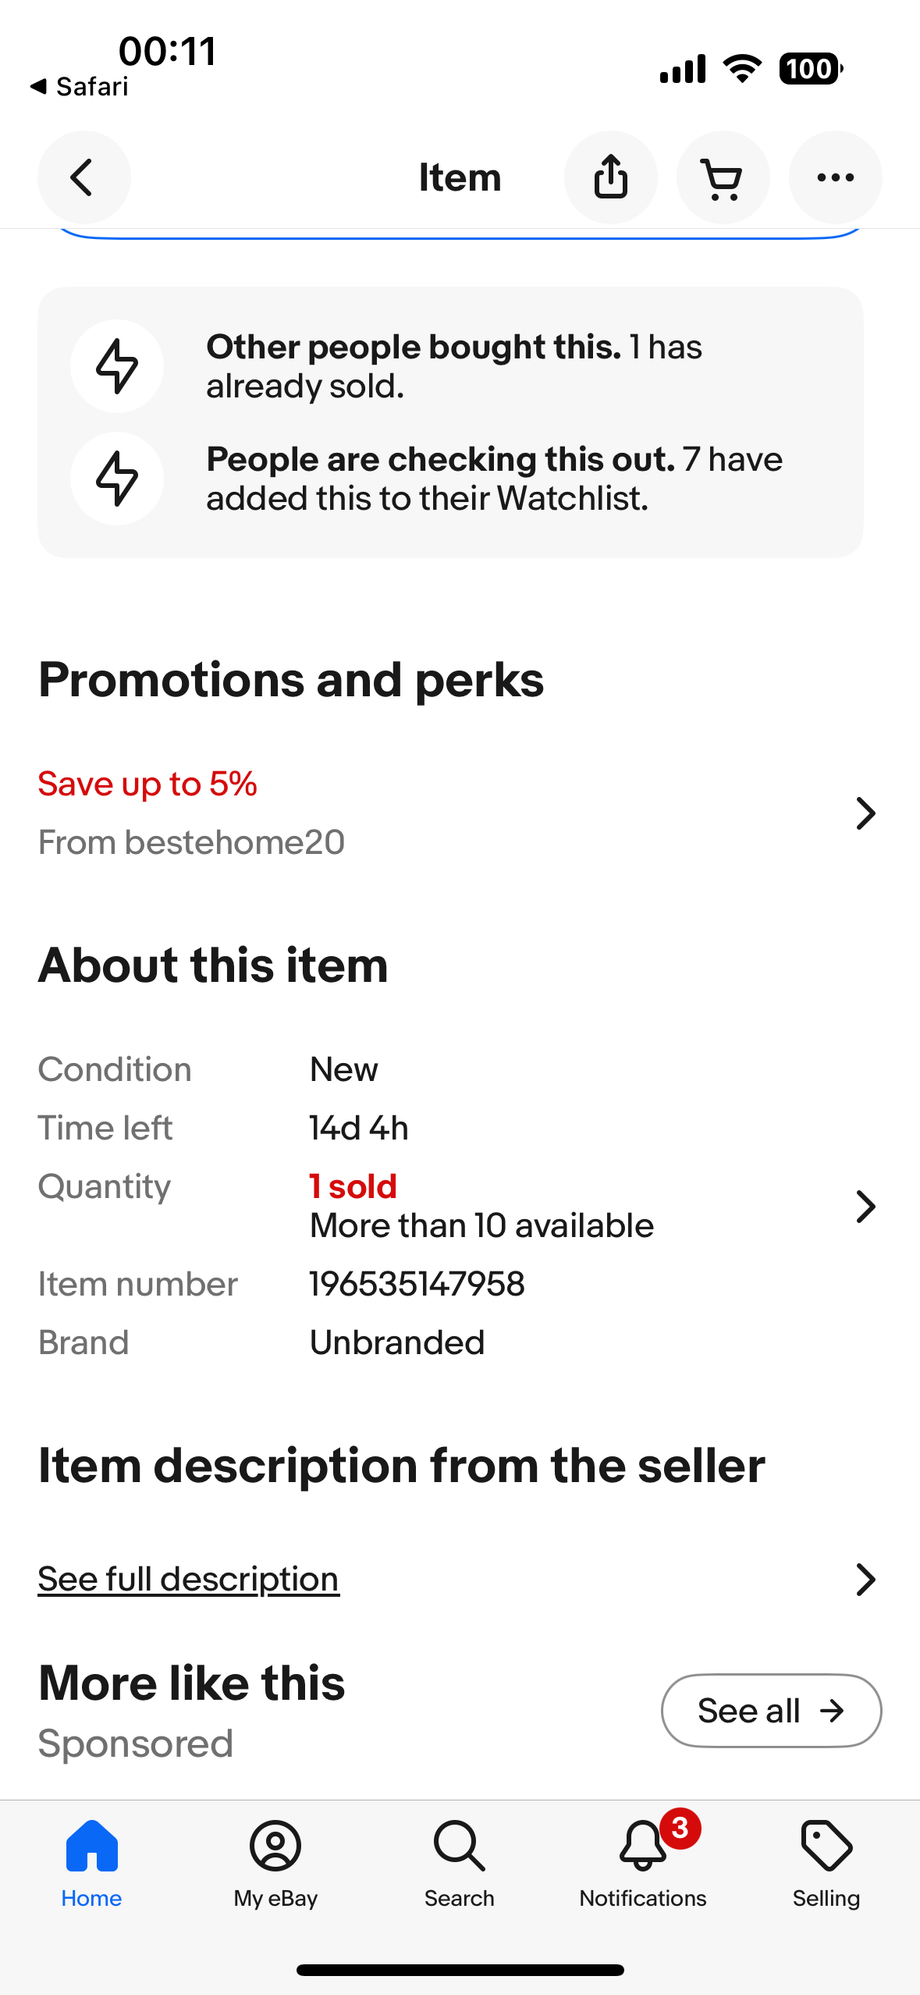This screenshot has width=920, height=1995.
Task: Return to Safari via status bar link
Action: pos(80,87)
